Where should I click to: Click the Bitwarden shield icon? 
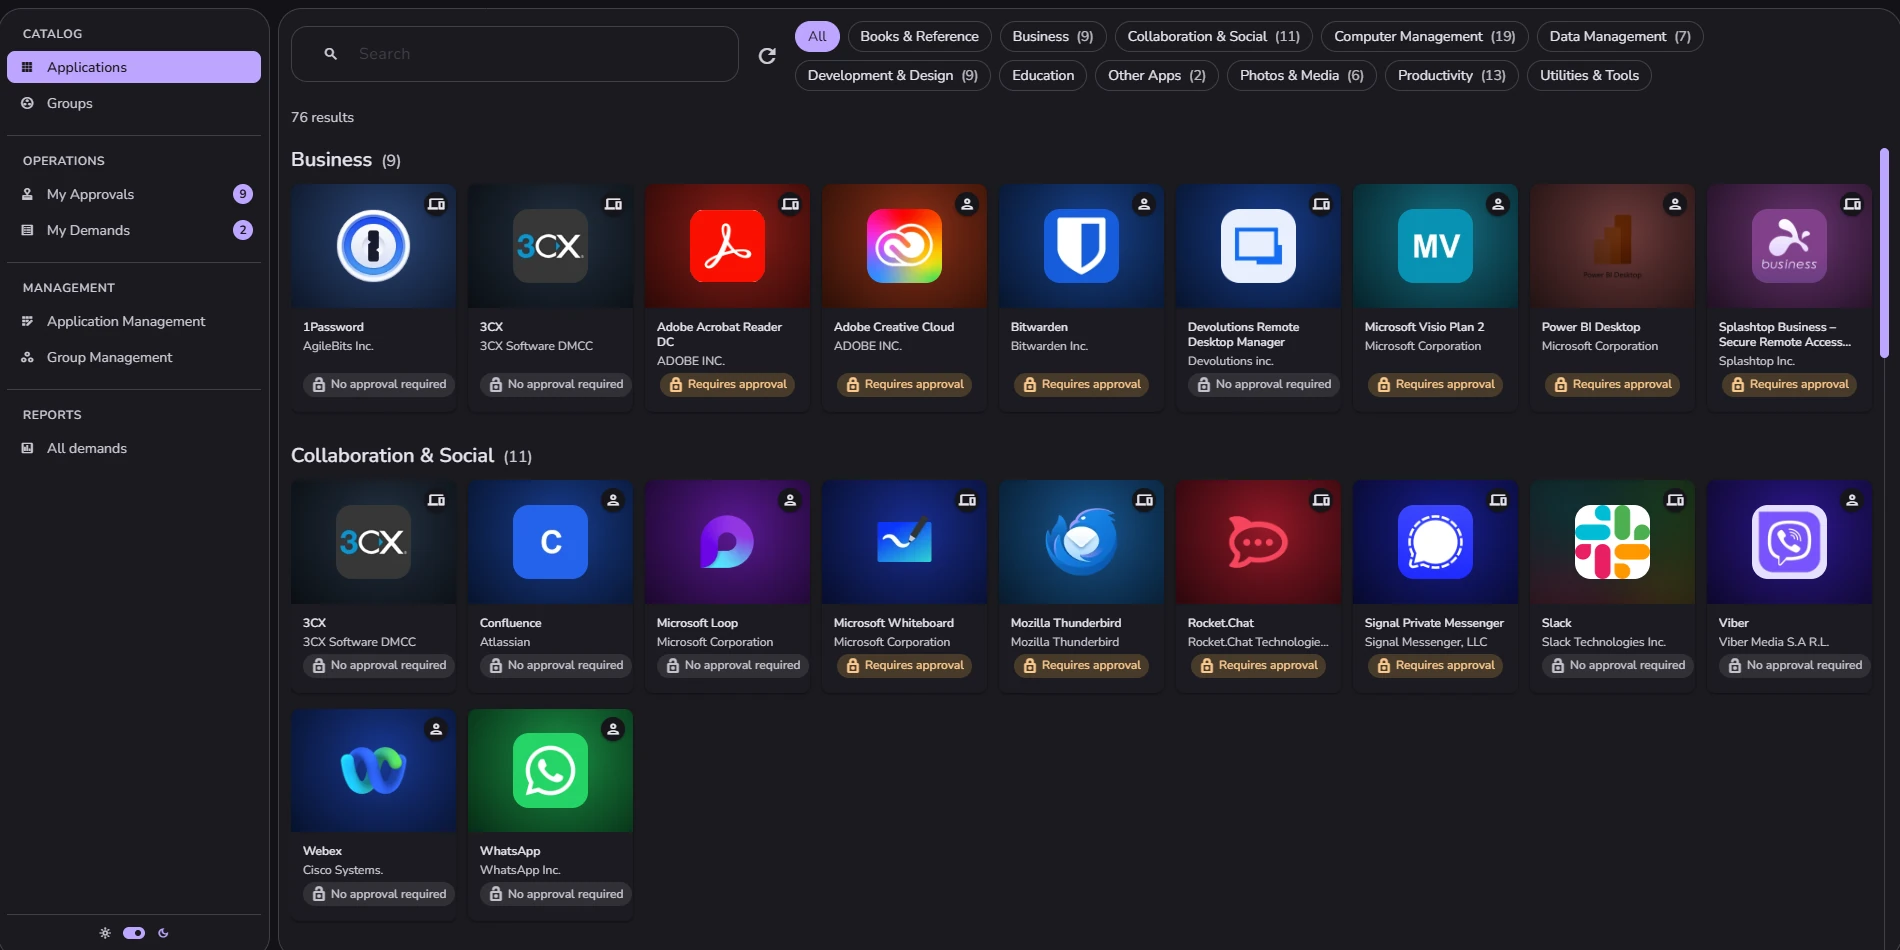(x=1081, y=246)
